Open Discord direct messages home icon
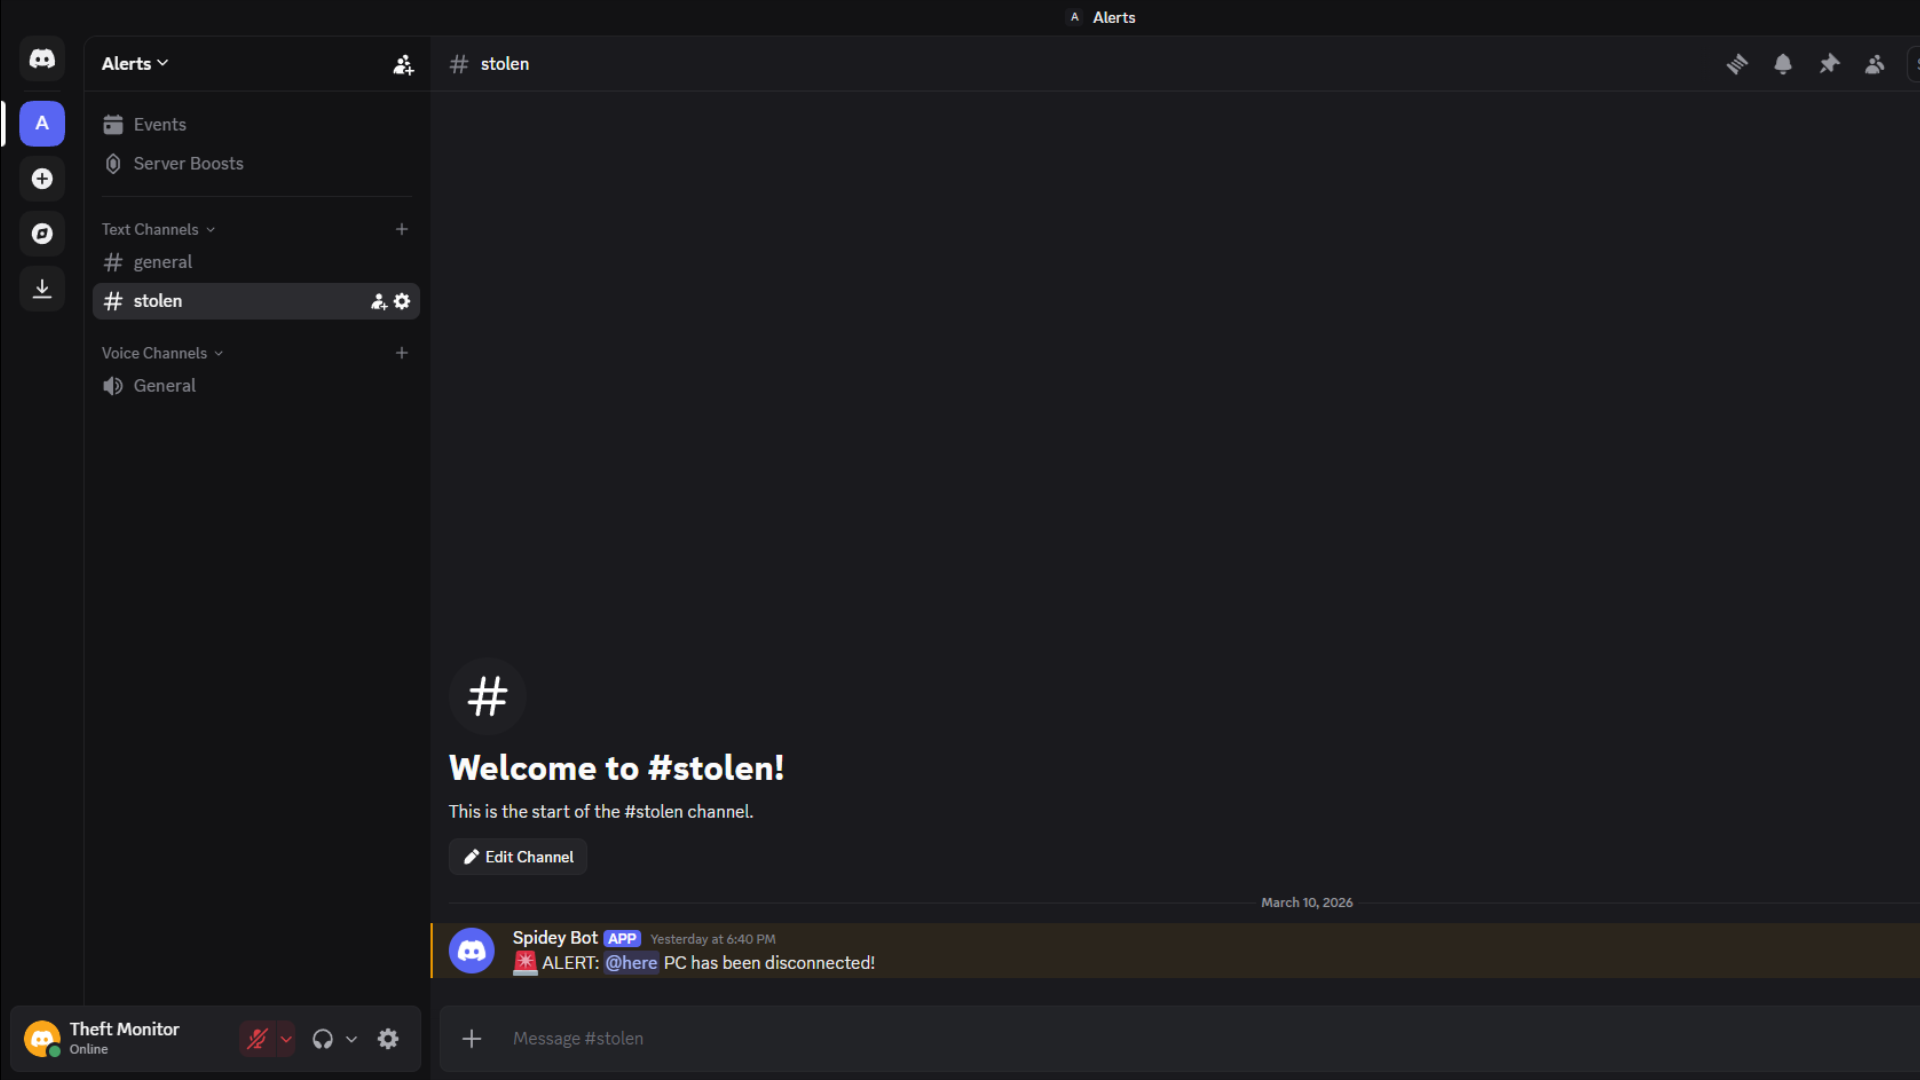1920x1080 pixels. [42, 59]
